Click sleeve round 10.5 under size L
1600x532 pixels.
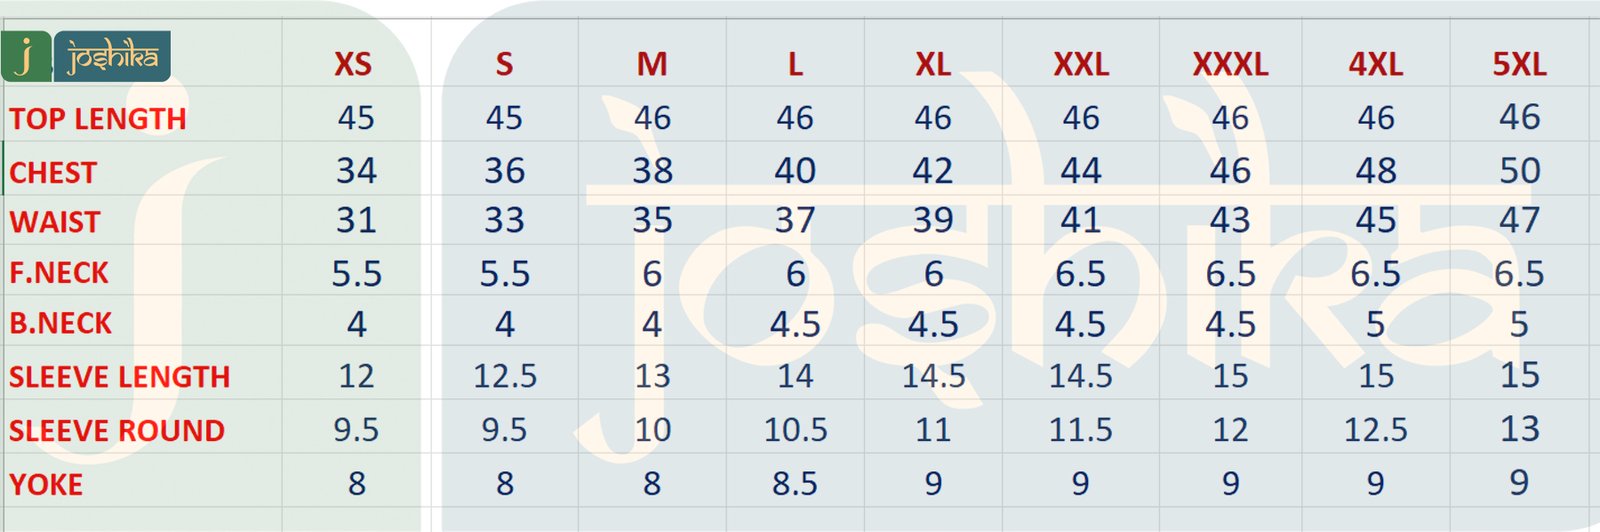[x=795, y=430]
